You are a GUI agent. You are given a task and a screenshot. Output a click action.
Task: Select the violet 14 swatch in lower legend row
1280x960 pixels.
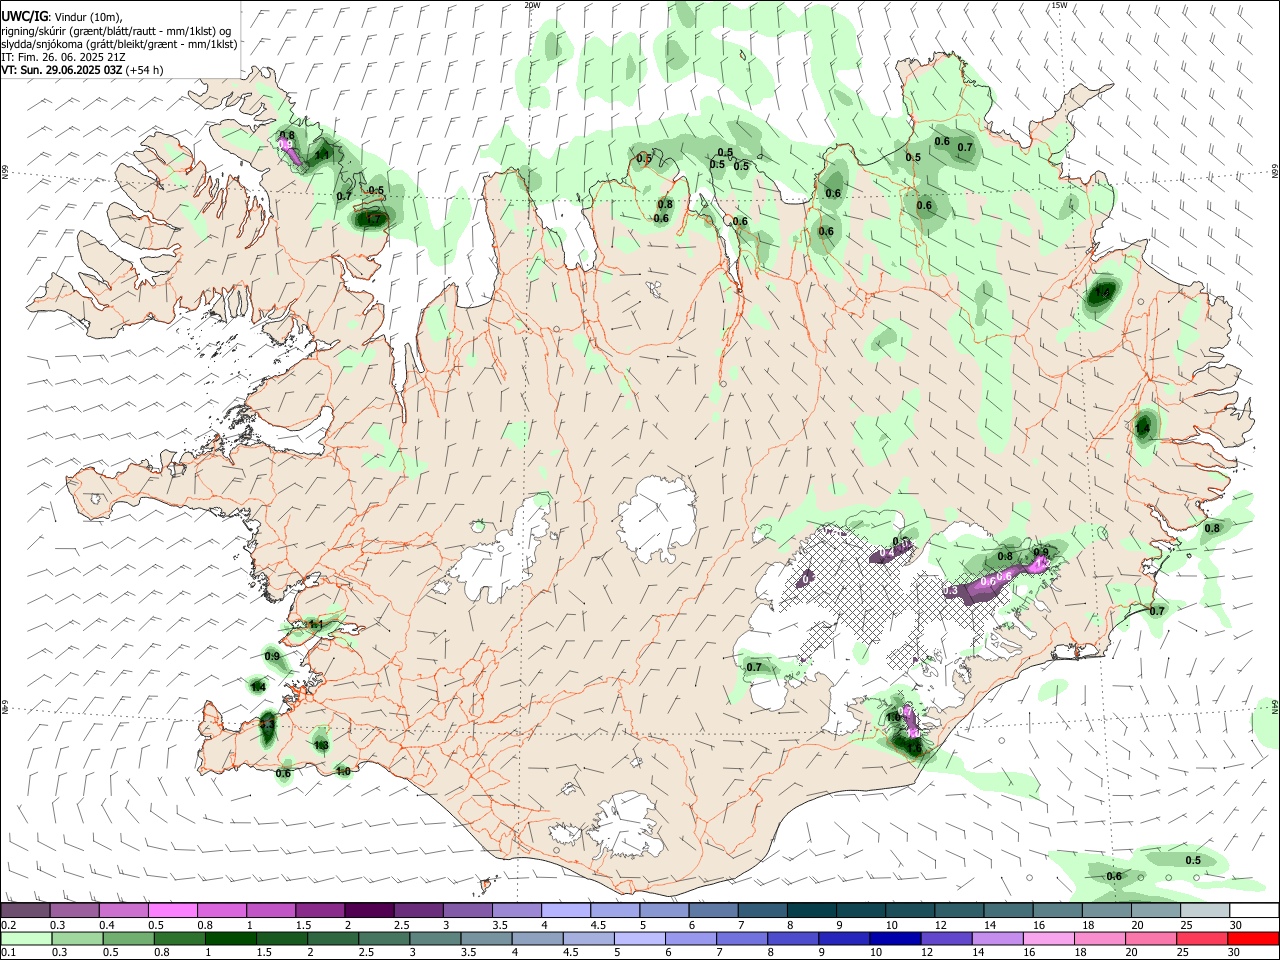(x=996, y=938)
